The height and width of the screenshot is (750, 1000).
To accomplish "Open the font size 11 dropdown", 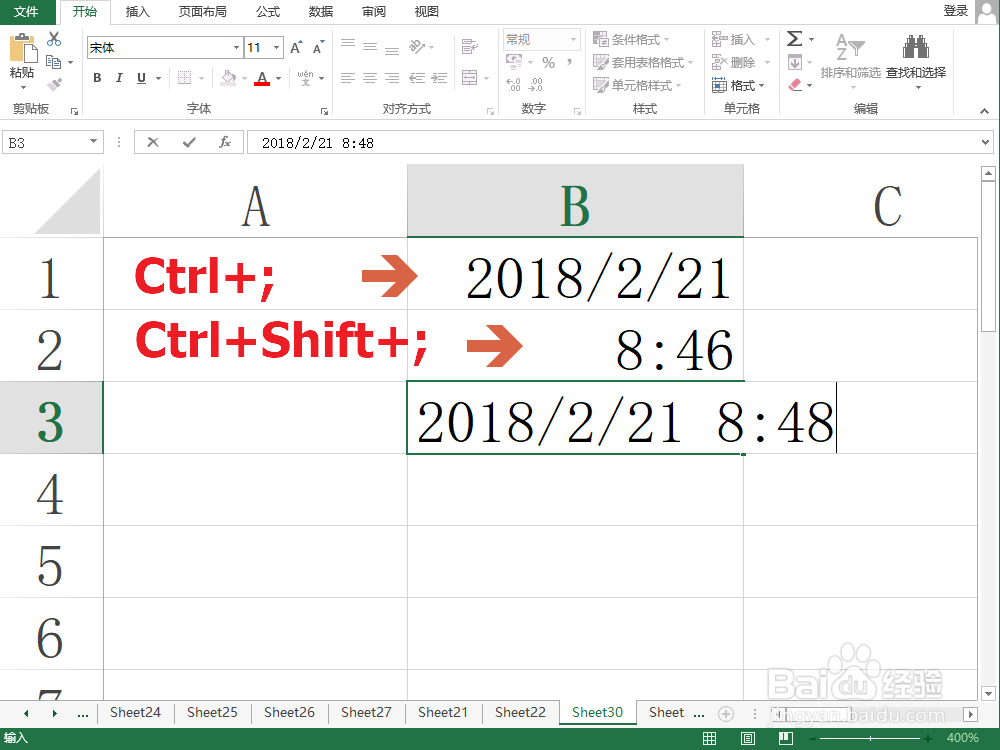I will click(276, 48).
